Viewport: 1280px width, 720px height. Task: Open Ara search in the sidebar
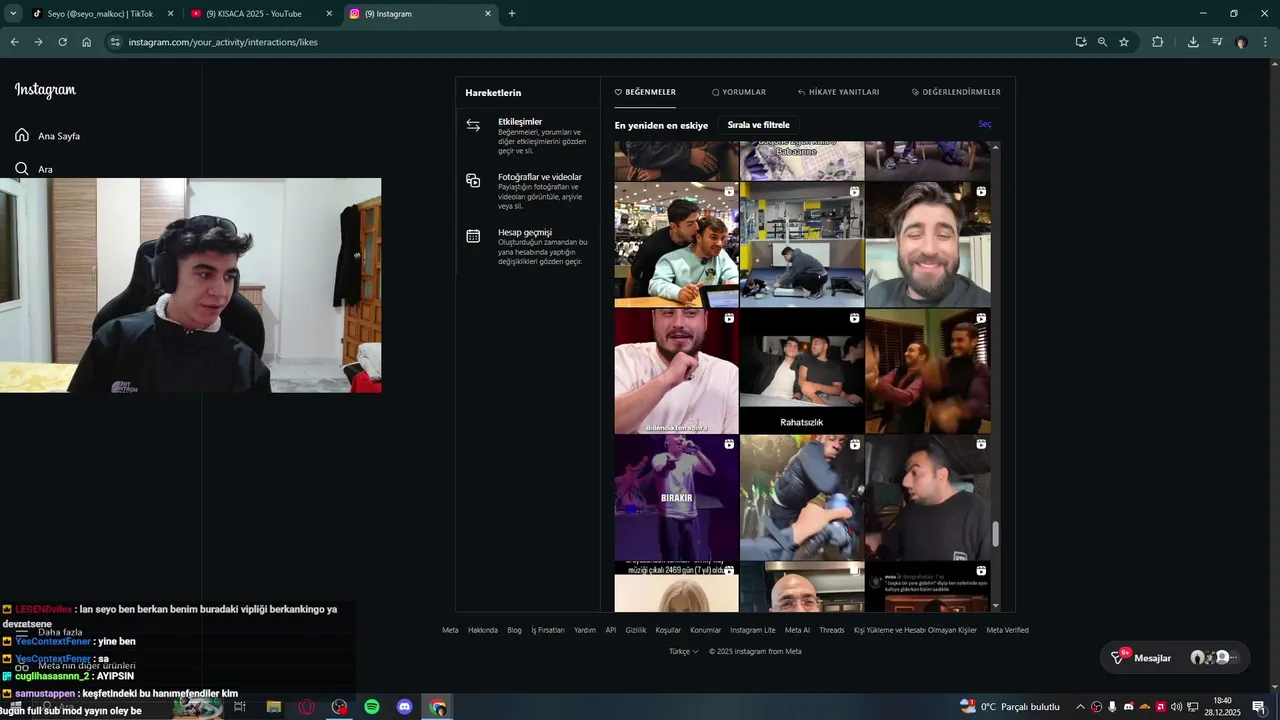(x=33, y=169)
